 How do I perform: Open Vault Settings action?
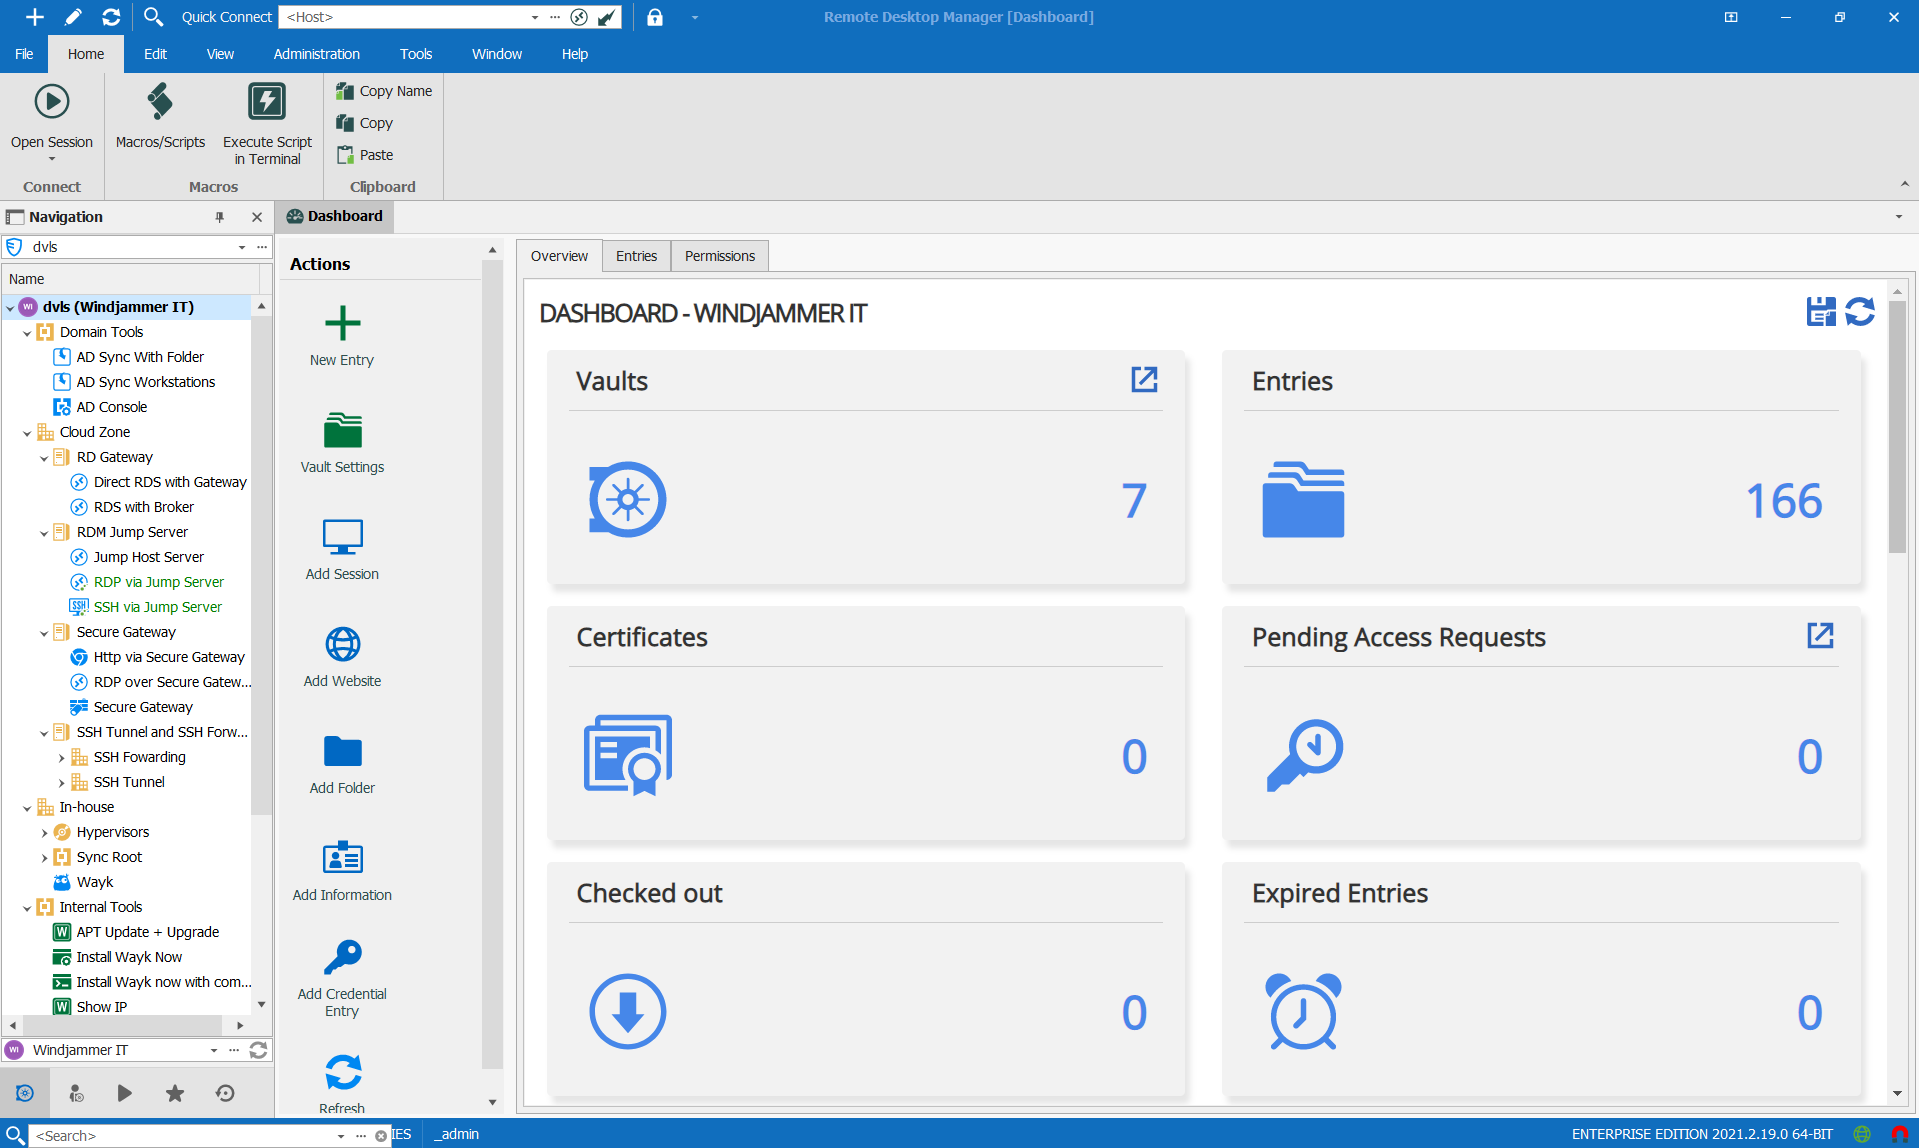click(x=342, y=443)
